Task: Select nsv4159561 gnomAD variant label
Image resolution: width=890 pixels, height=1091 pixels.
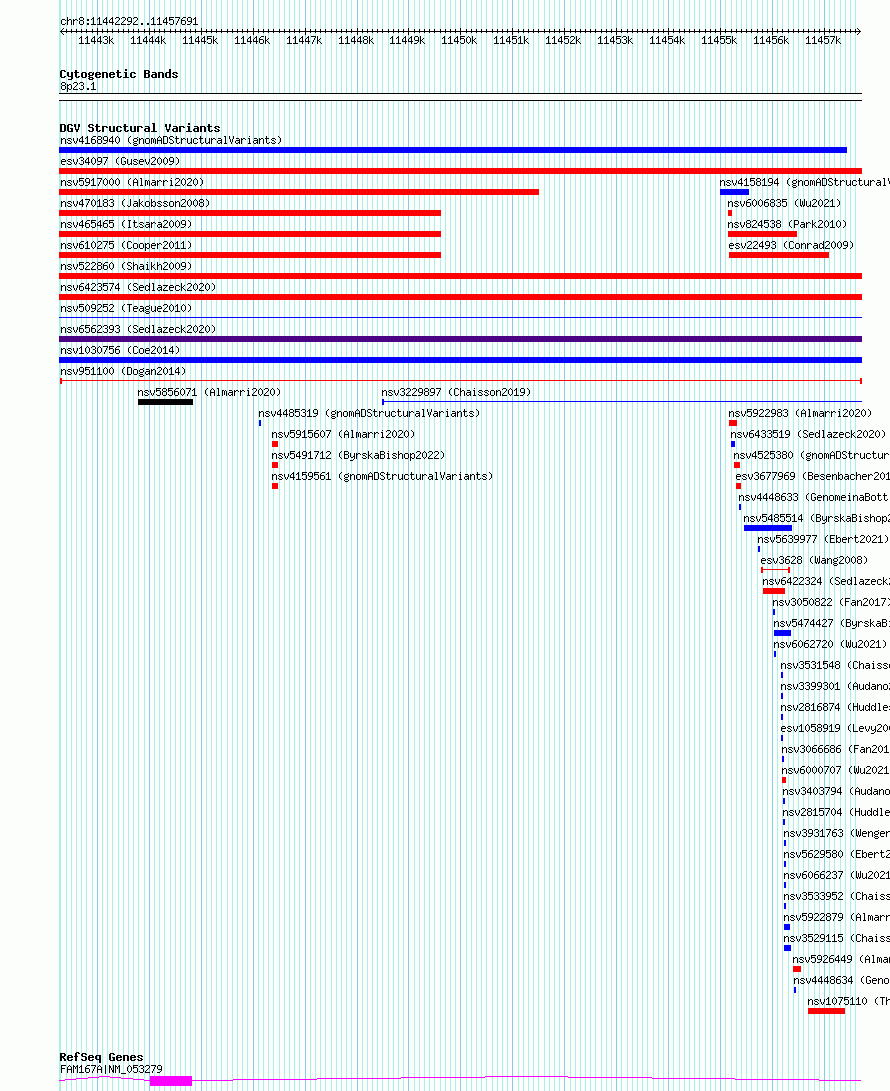Action: tap(382, 476)
